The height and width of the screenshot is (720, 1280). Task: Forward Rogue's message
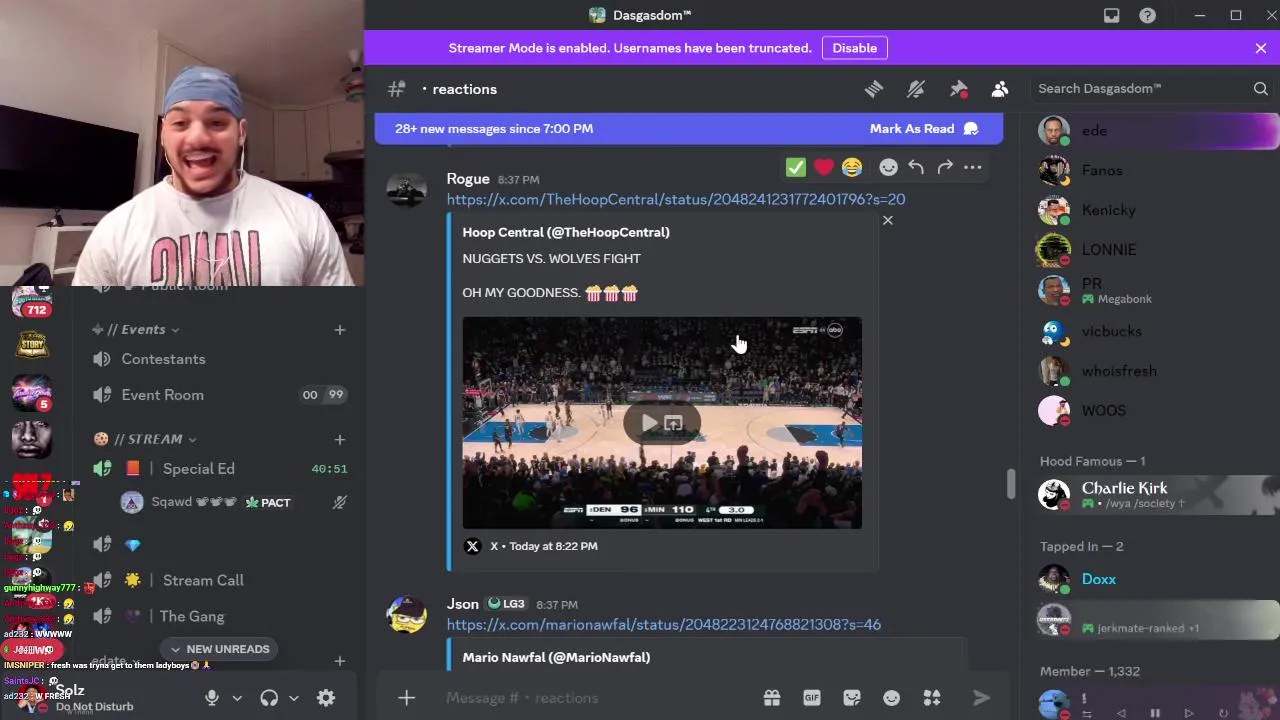click(x=945, y=167)
